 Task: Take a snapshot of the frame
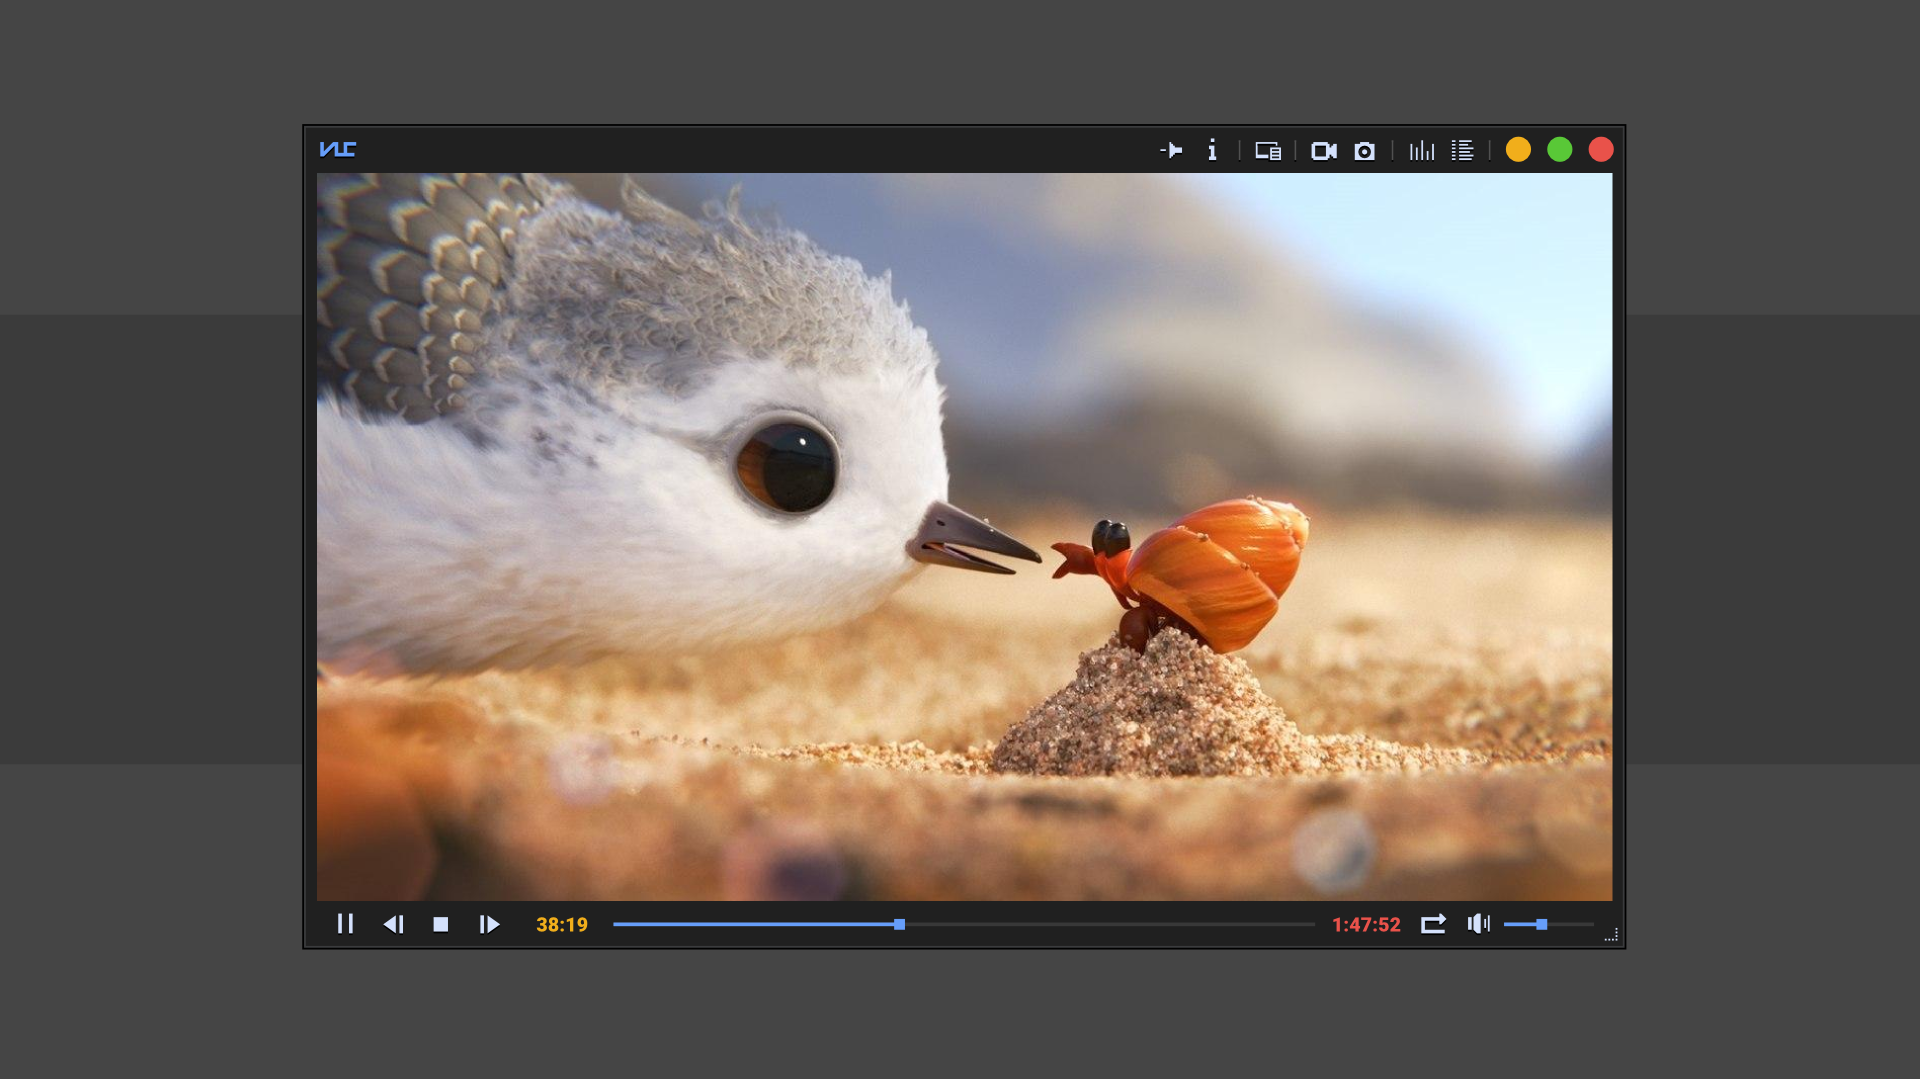[x=1365, y=150]
